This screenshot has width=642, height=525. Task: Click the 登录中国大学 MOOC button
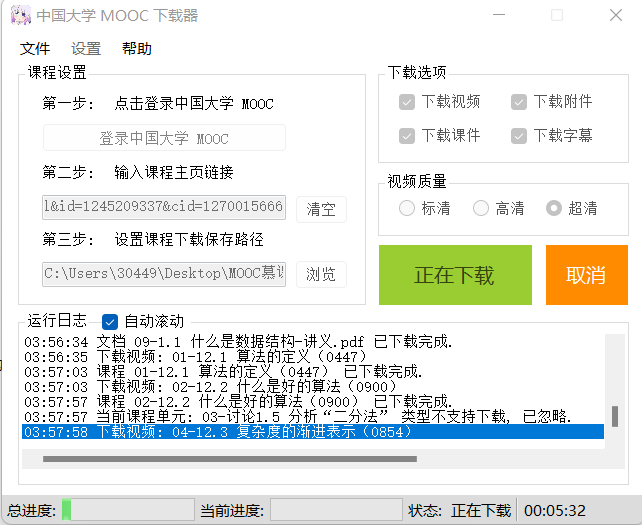pos(164,138)
